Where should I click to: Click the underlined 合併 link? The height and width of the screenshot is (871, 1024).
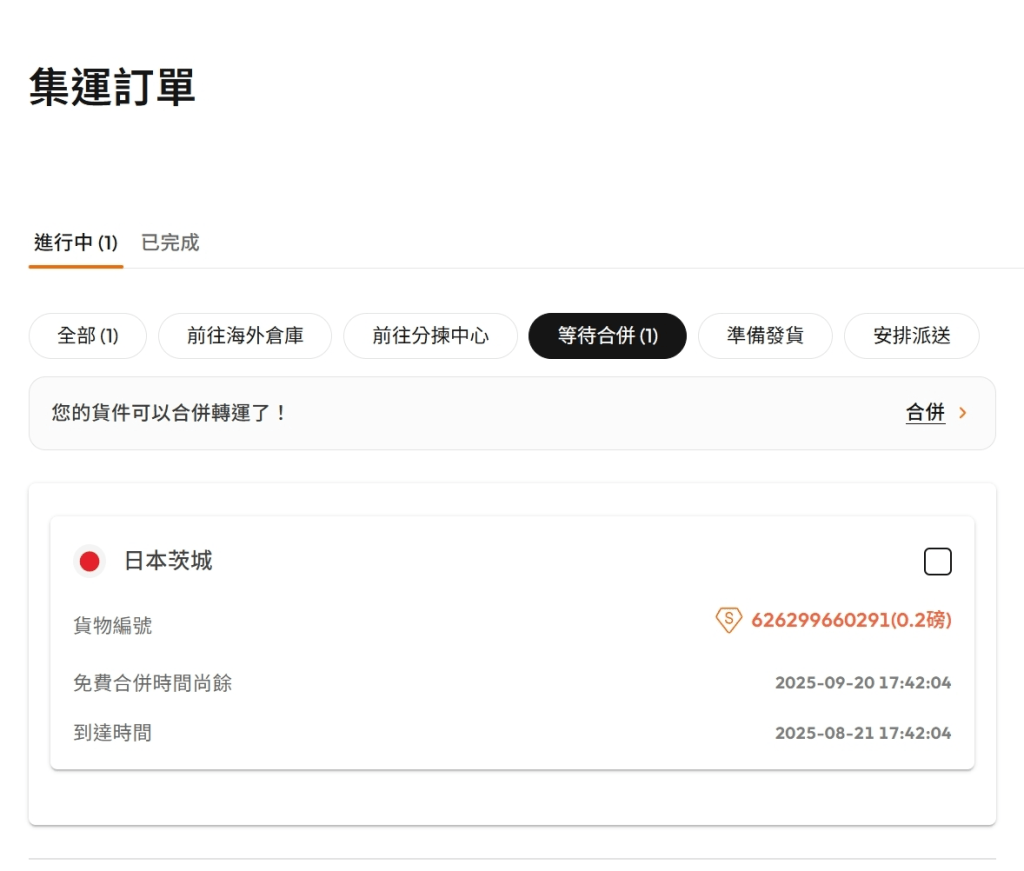click(x=925, y=413)
